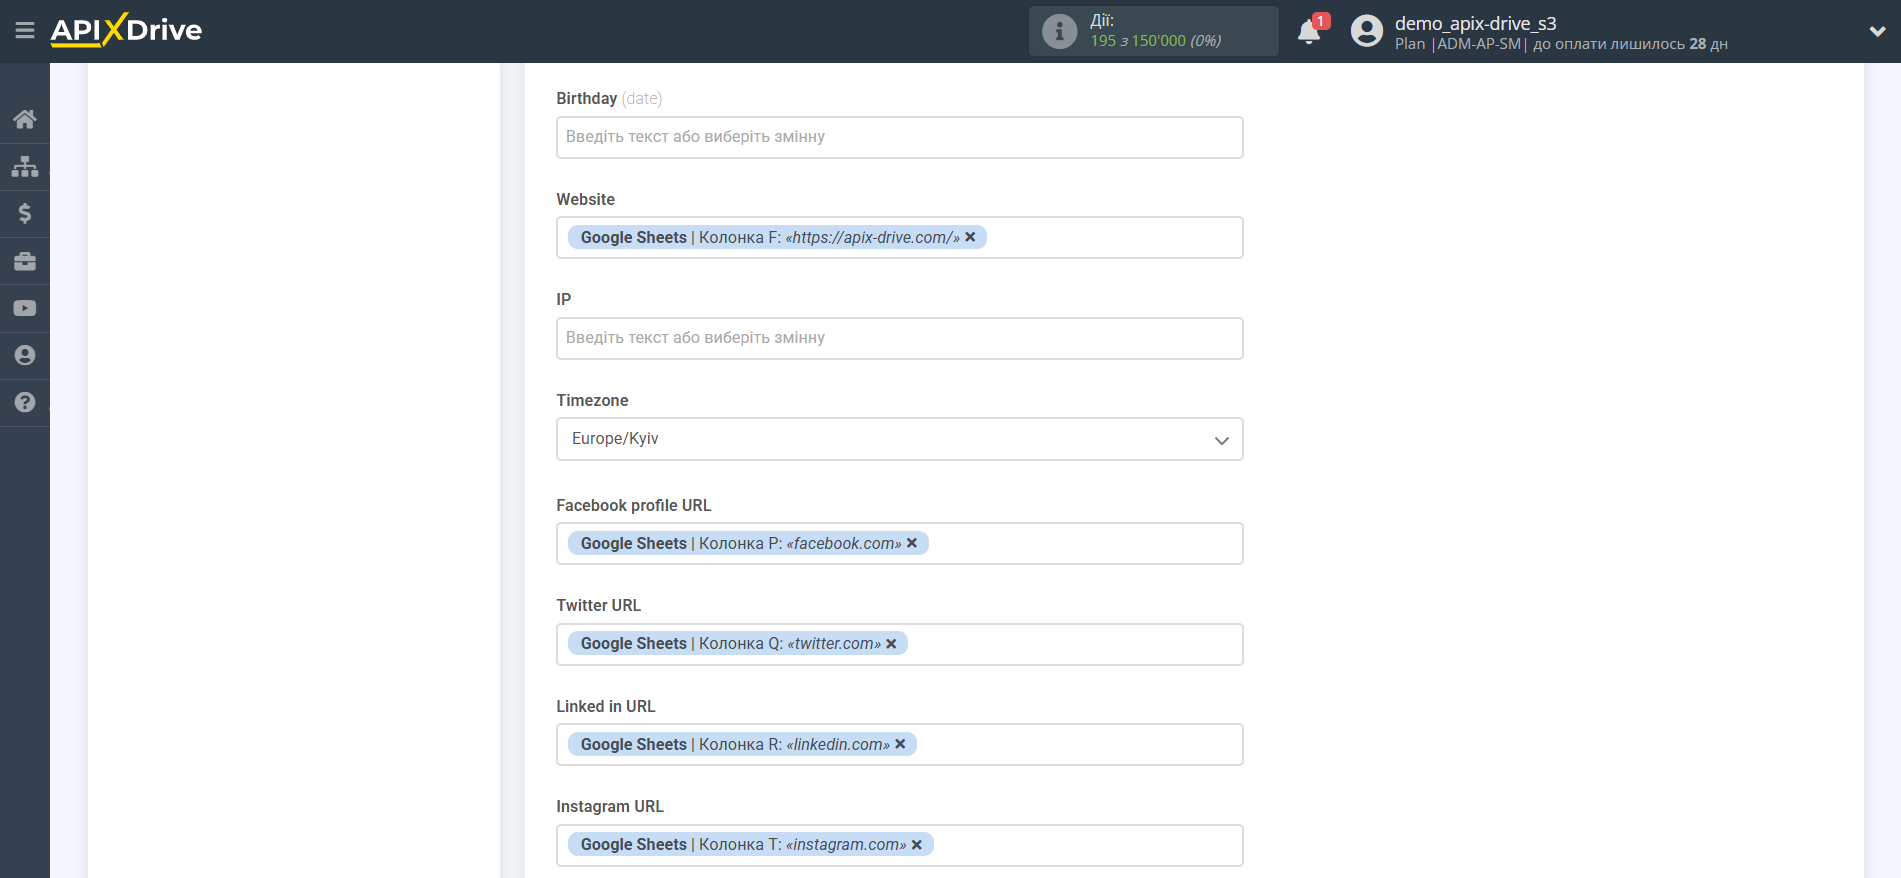Open notifications bell icon

[x=1308, y=32]
